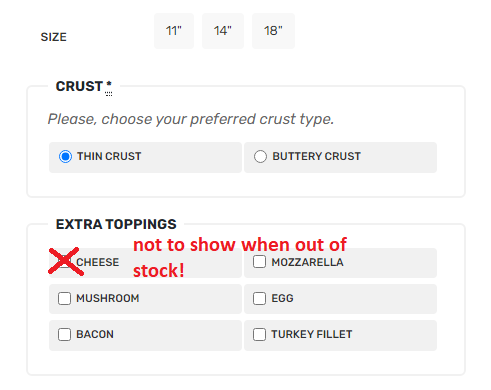Click the Buttery Crust label text

tap(317, 156)
